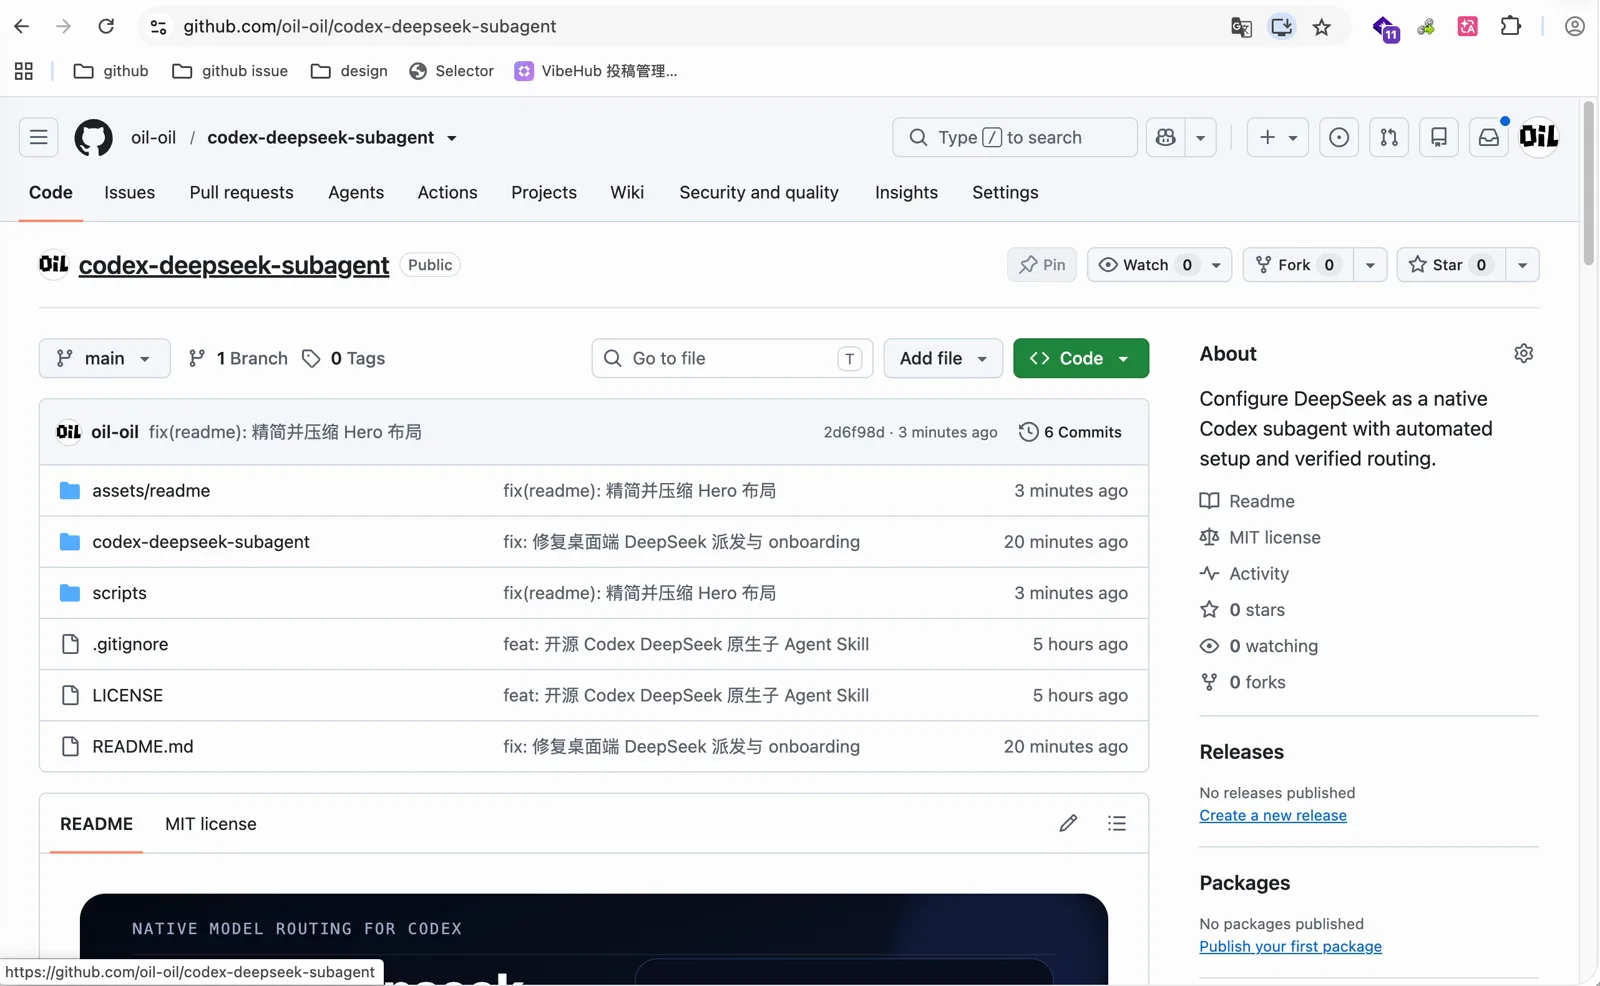Viewport: 1600px width, 986px height.
Task: Open the Actions tab
Action: pyautogui.click(x=447, y=193)
